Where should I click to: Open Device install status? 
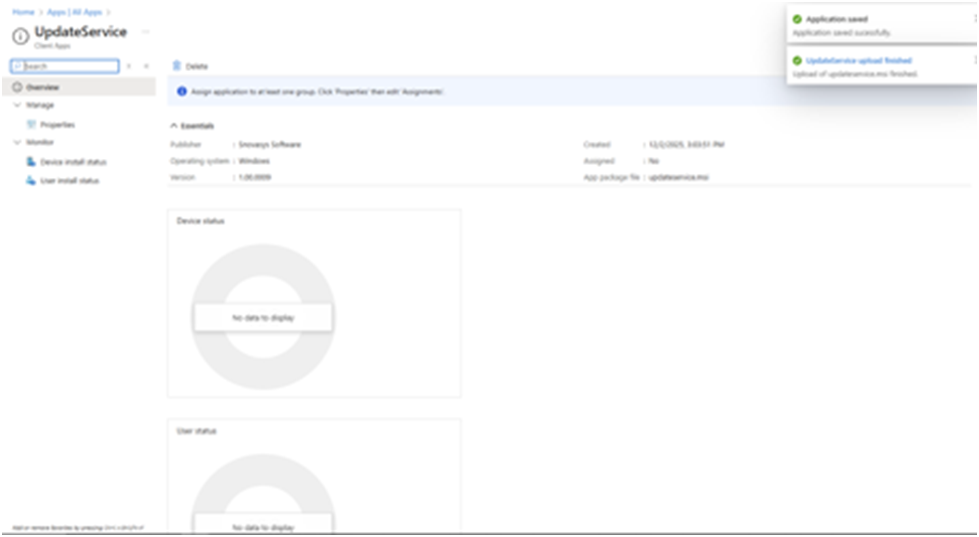point(73,162)
